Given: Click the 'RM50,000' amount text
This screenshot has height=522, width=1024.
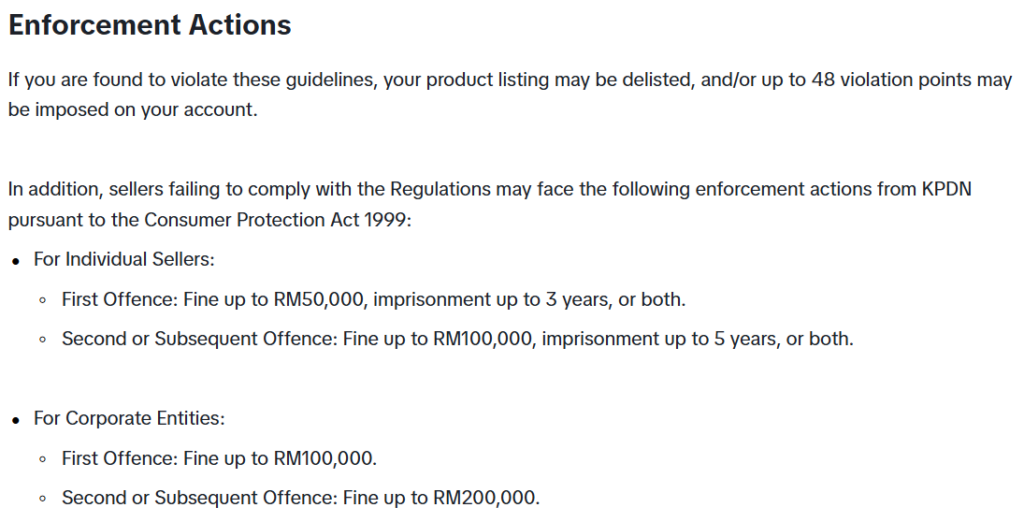Looking at the screenshot, I should [x=318, y=299].
